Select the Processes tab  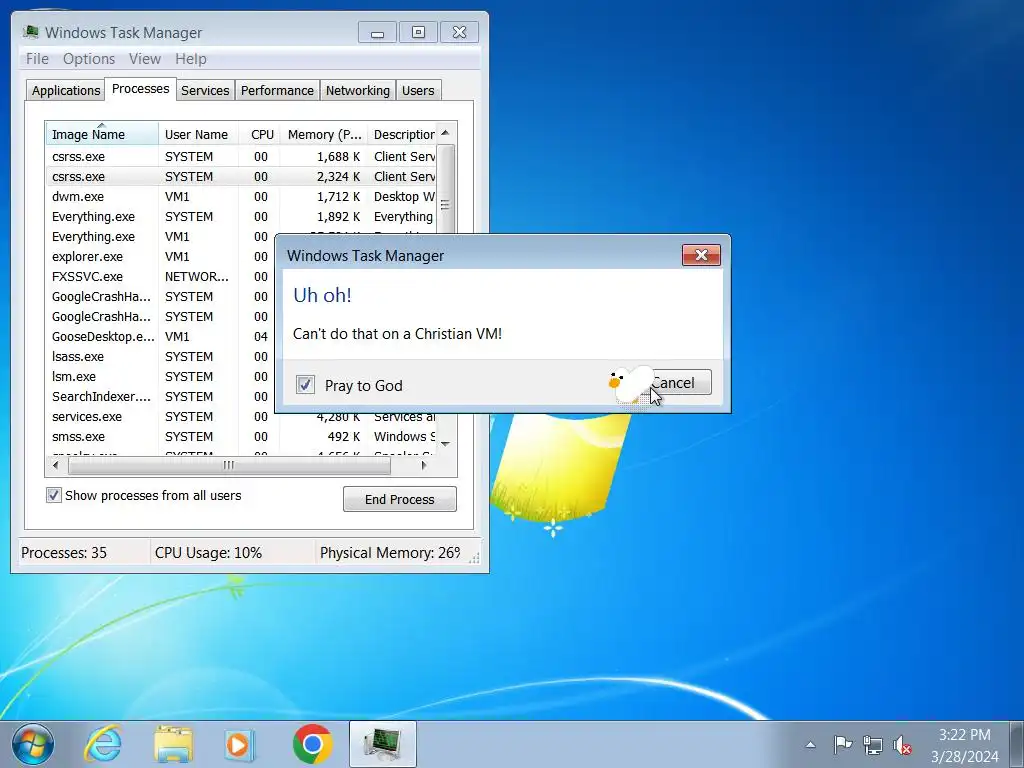pos(140,88)
